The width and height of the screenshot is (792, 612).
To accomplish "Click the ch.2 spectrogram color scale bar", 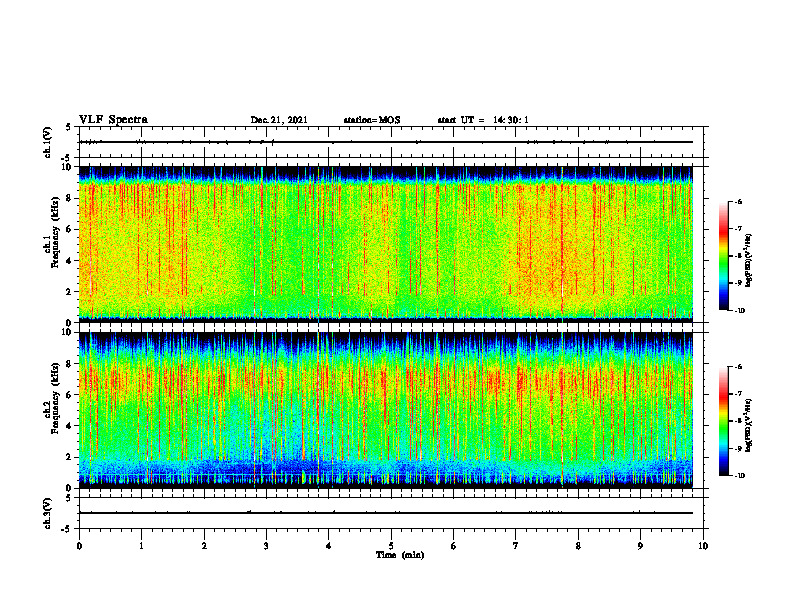I will click(x=723, y=421).
